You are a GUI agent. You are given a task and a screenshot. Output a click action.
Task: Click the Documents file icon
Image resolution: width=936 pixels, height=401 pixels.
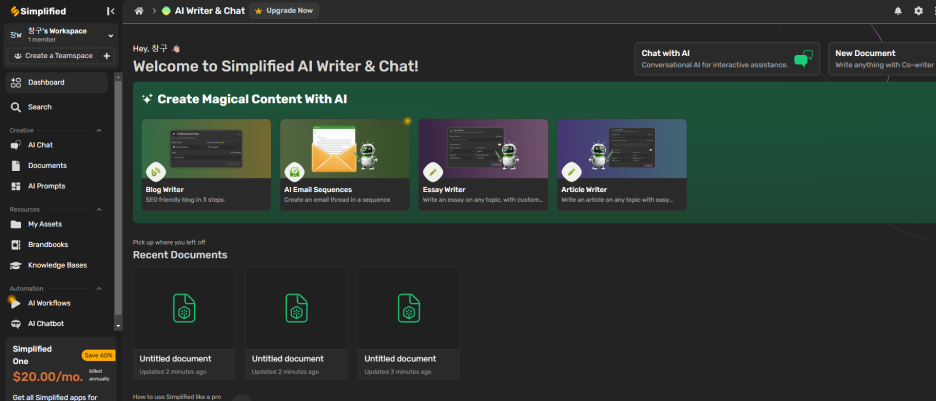[x=16, y=165]
